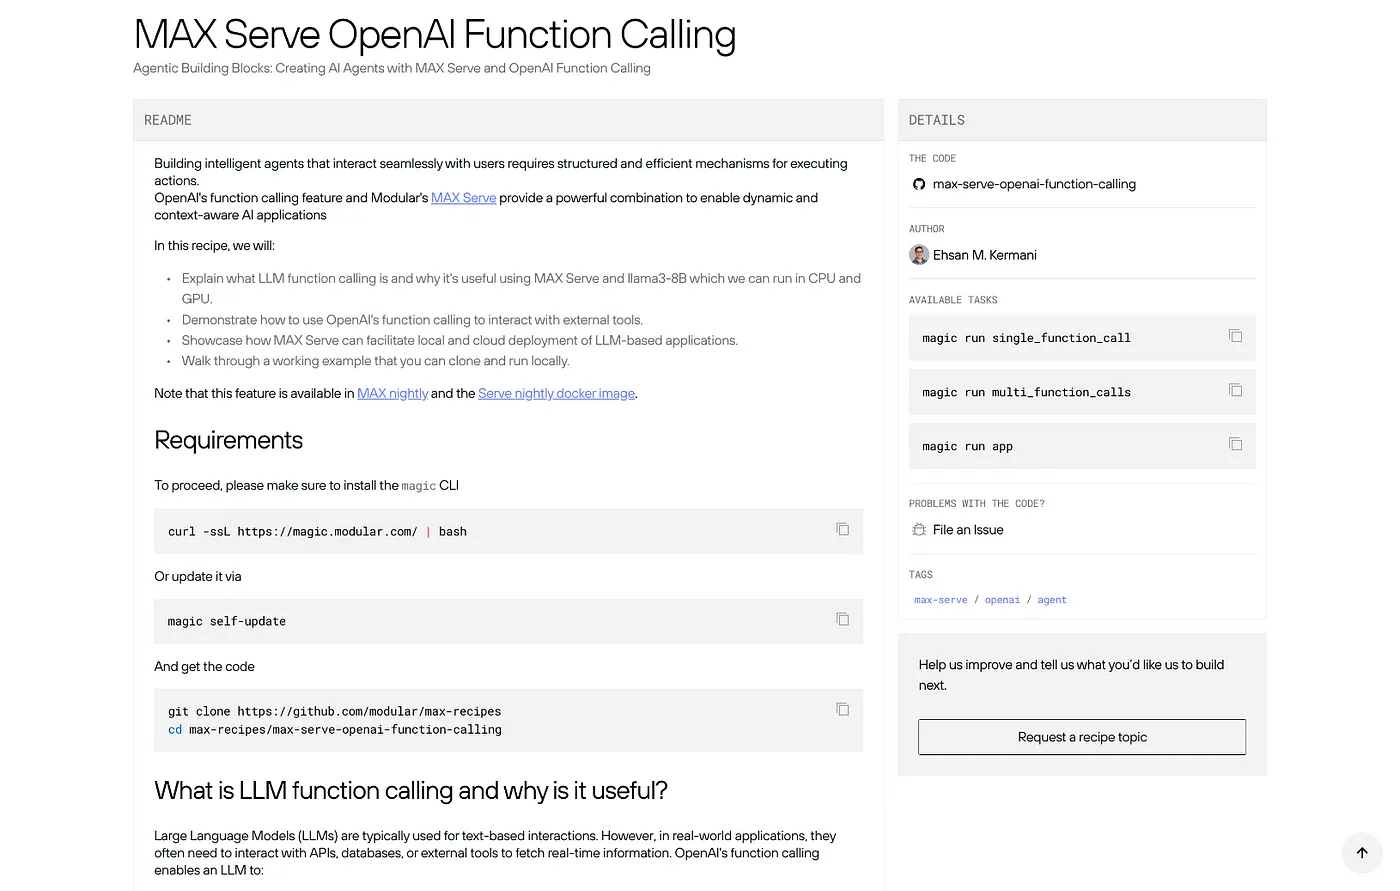Click the 'And get the code' text
The image size is (1400, 891).
(x=204, y=666)
